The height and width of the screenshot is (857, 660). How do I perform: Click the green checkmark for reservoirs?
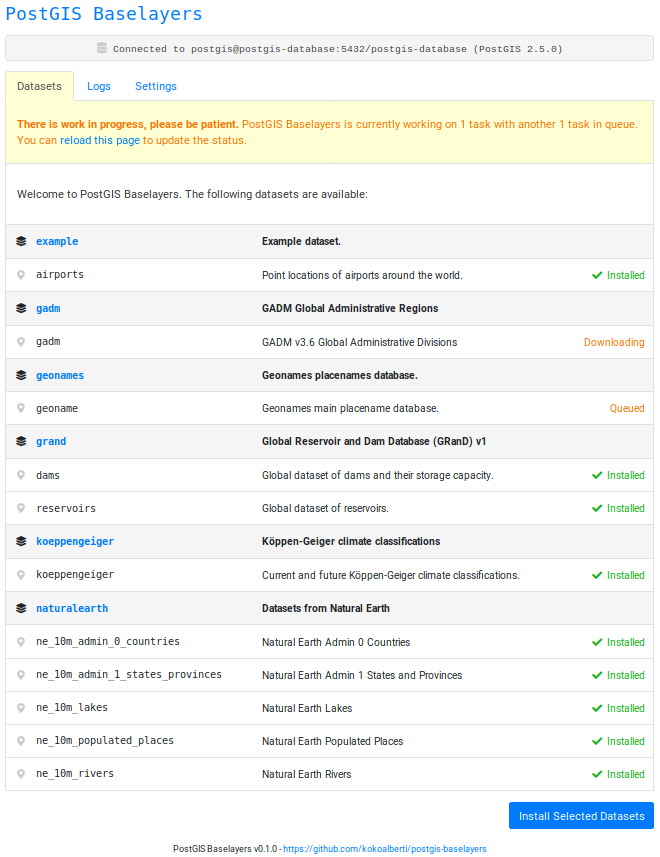[x=597, y=508]
